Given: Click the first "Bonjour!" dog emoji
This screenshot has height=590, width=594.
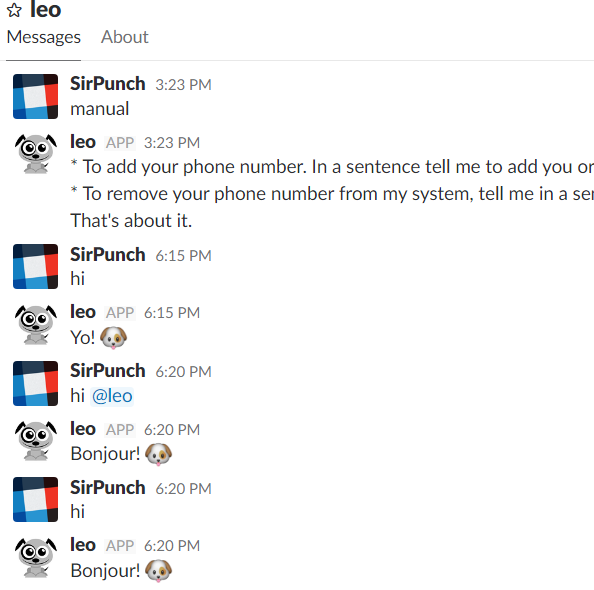Looking at the screenshot, I should [158, 454].
